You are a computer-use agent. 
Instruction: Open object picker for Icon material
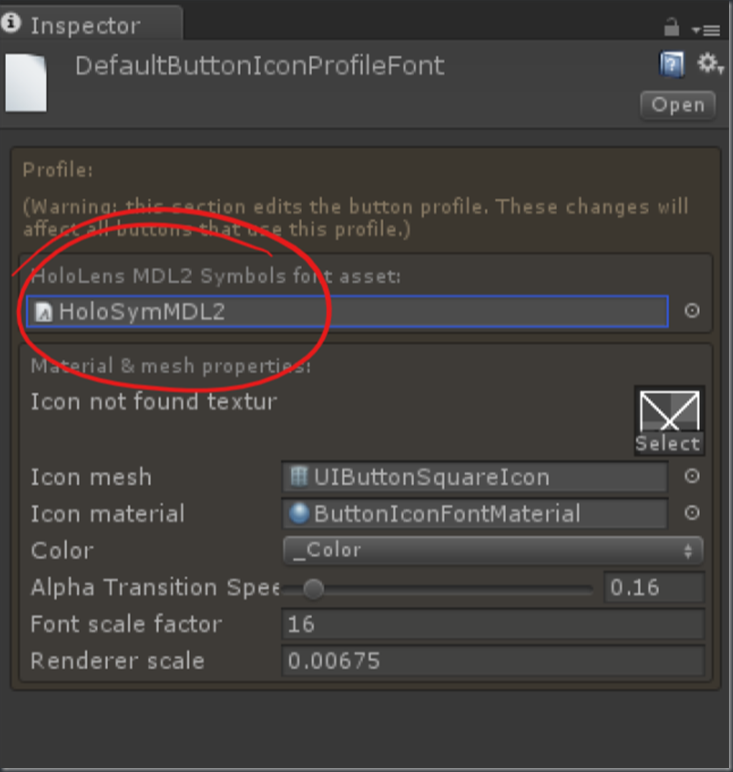coord(692,513)
